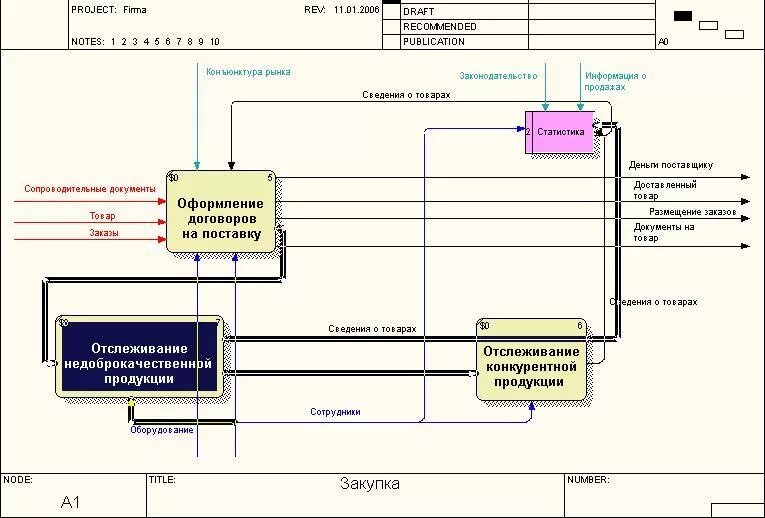The width and height of the screenshot is (765, 518).
Task: Select the Отслеживание конкурентной продукции activity box
Action: 531,359
